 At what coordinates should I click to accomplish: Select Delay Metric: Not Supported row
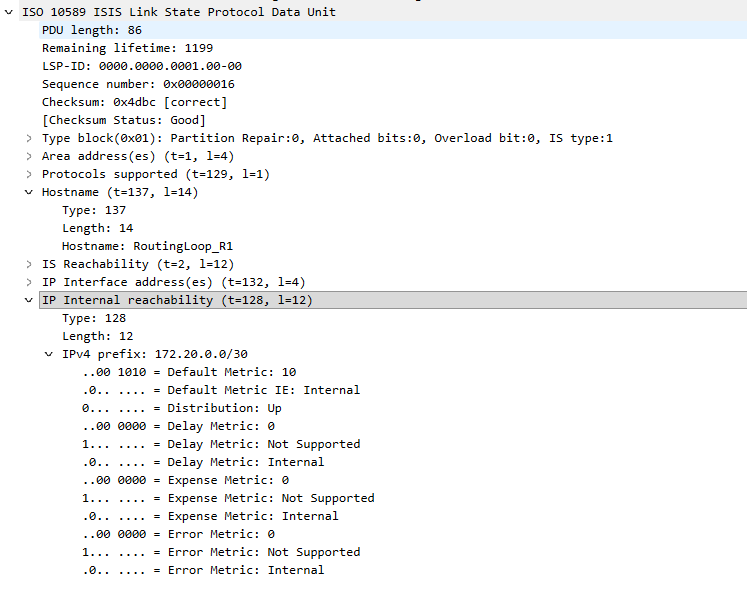(x=221, y=444)
